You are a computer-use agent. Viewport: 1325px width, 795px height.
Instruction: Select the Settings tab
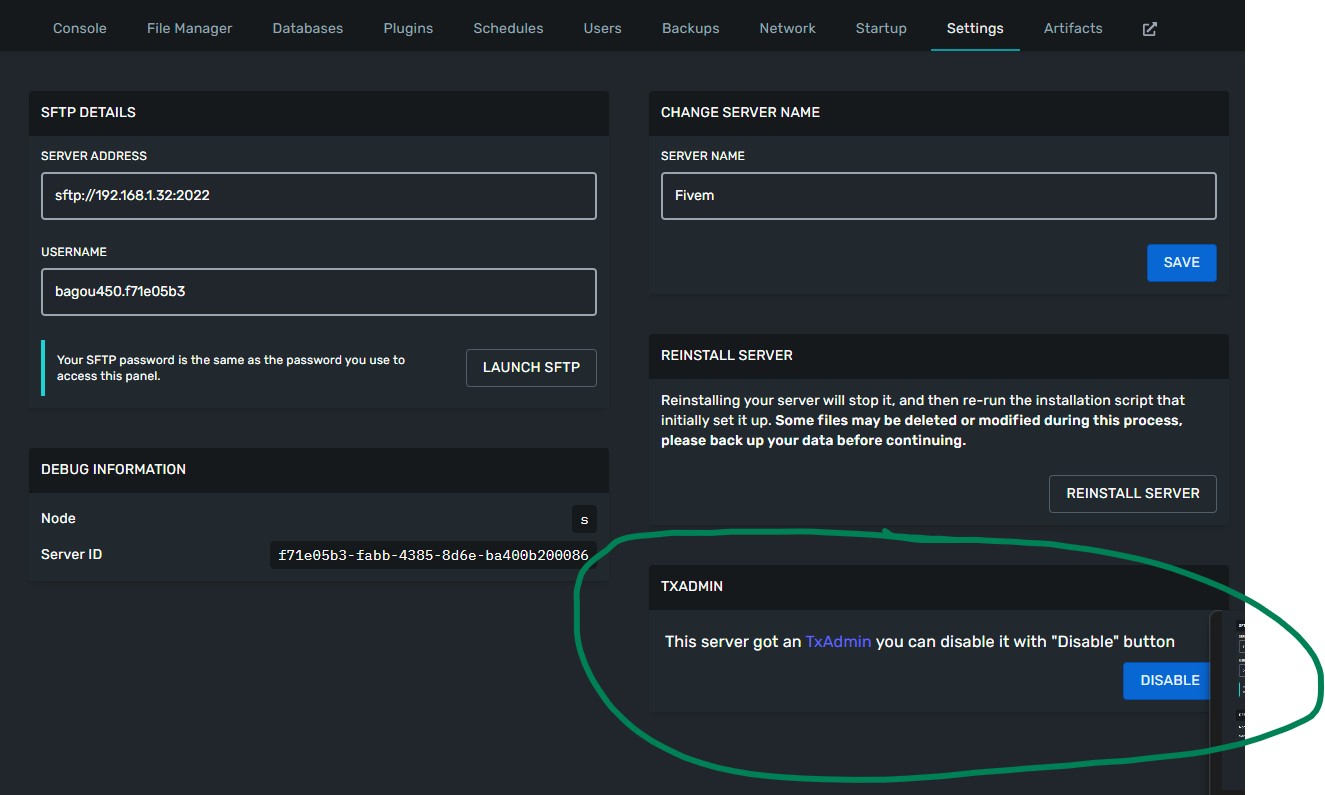975,28
